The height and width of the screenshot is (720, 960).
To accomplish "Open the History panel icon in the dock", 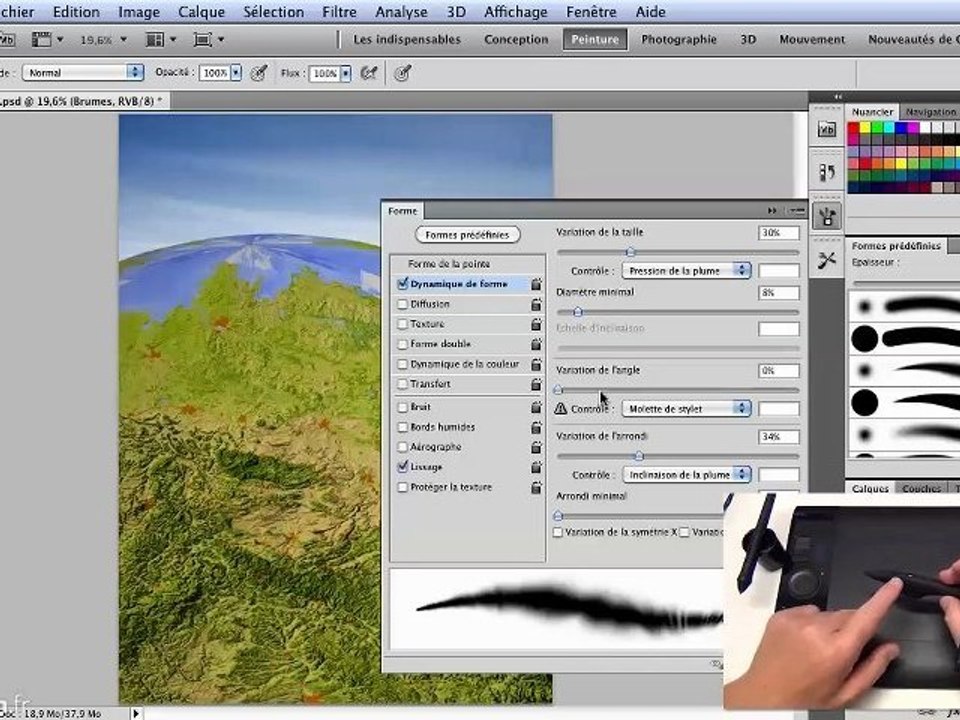I will click(x=827, y=173).
